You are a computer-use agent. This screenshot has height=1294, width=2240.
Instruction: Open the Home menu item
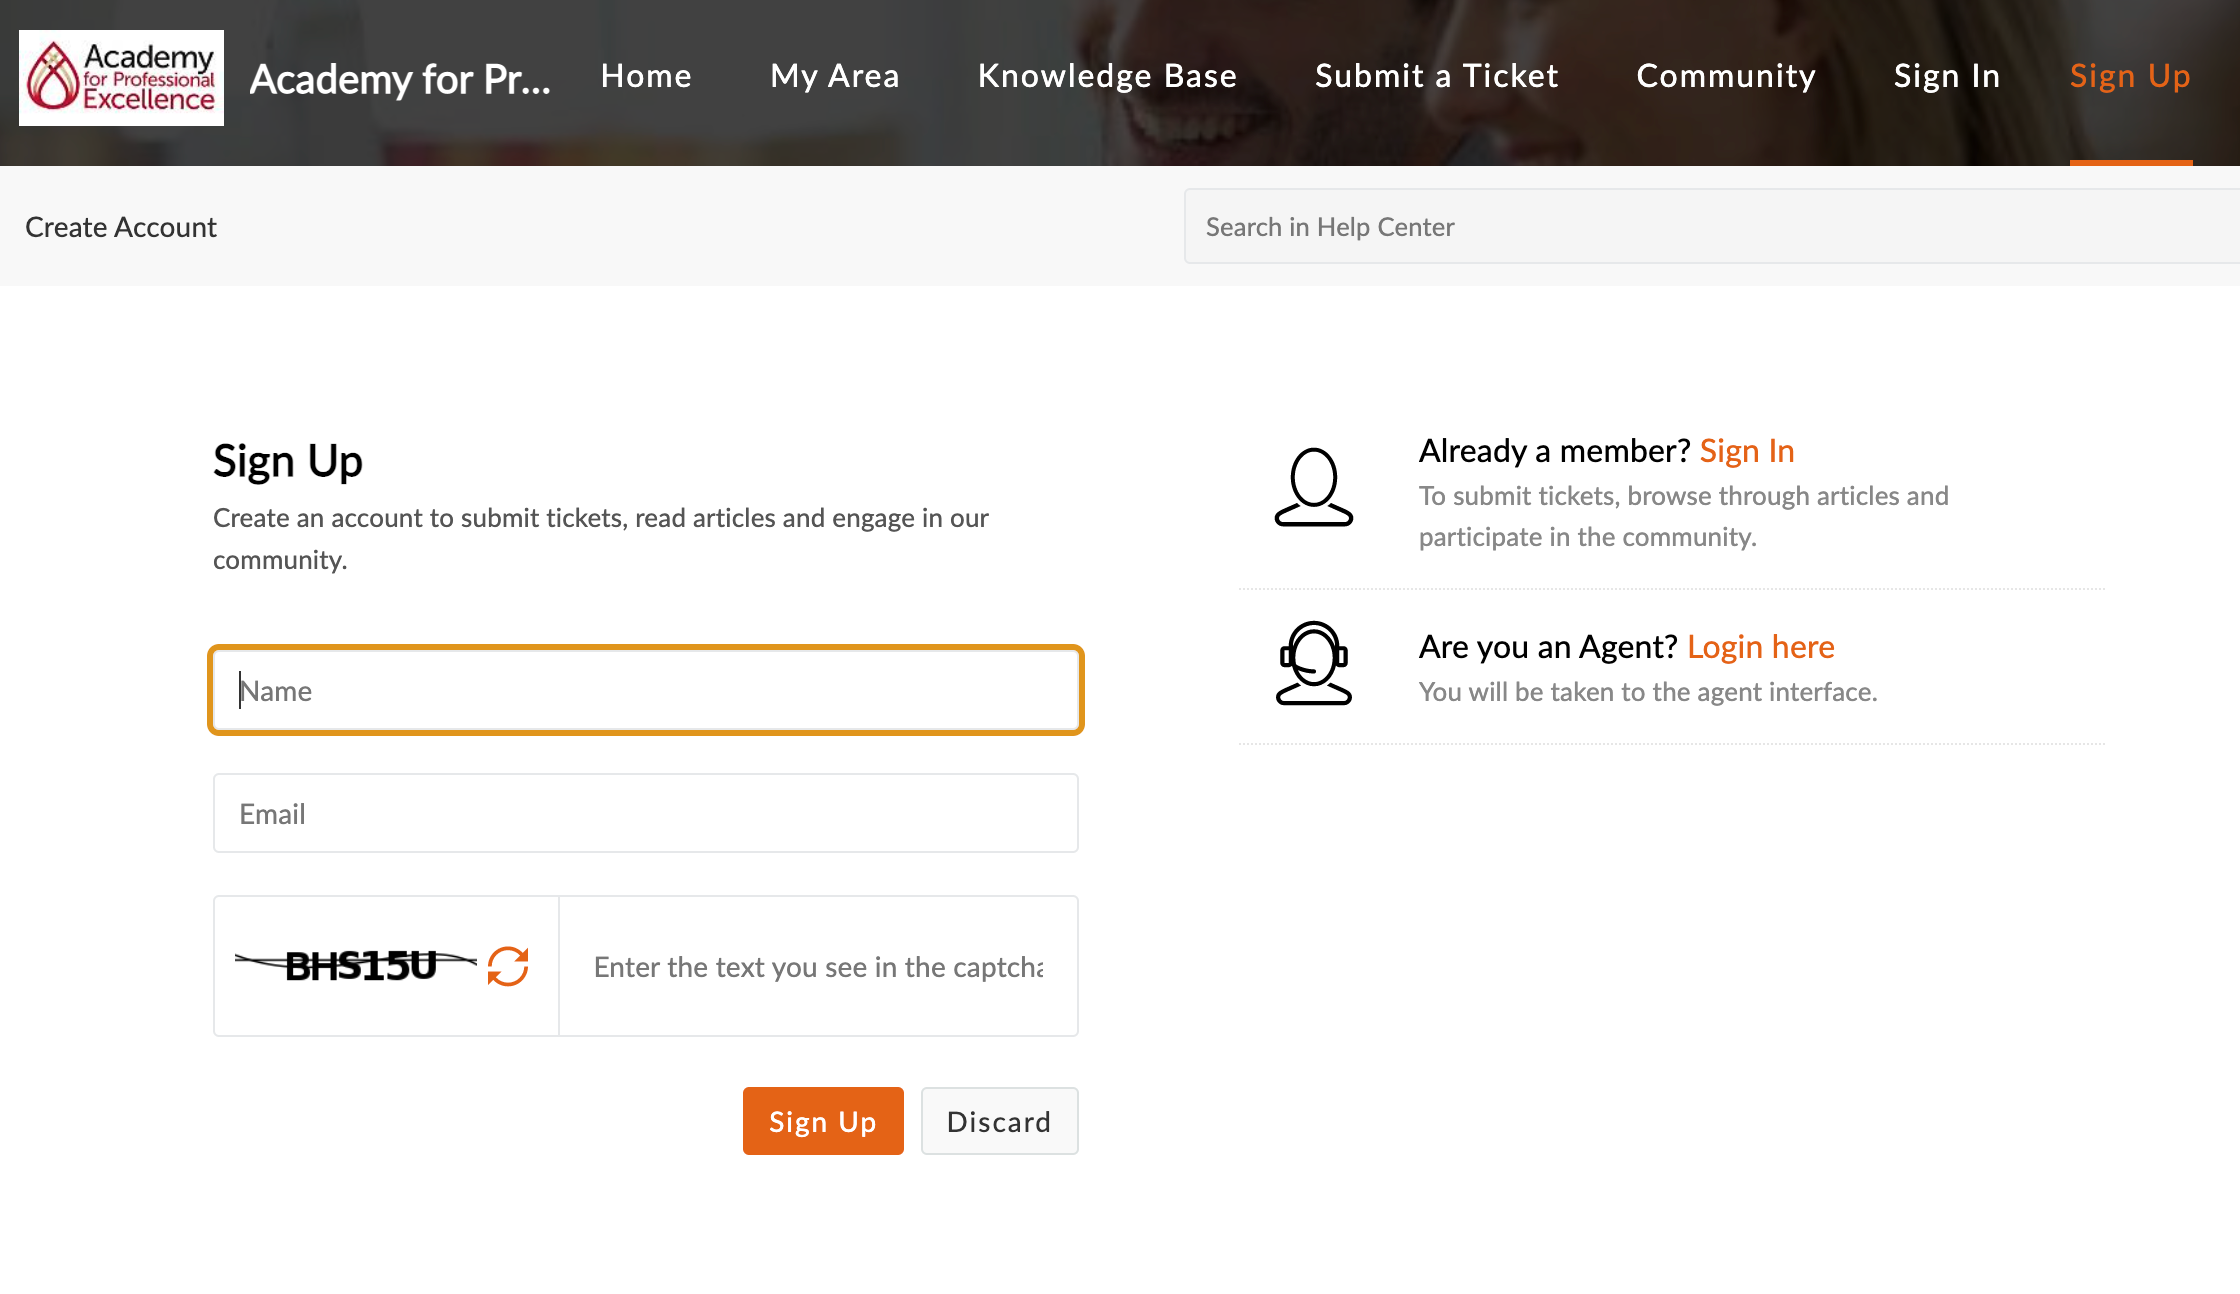click(646, 76)
